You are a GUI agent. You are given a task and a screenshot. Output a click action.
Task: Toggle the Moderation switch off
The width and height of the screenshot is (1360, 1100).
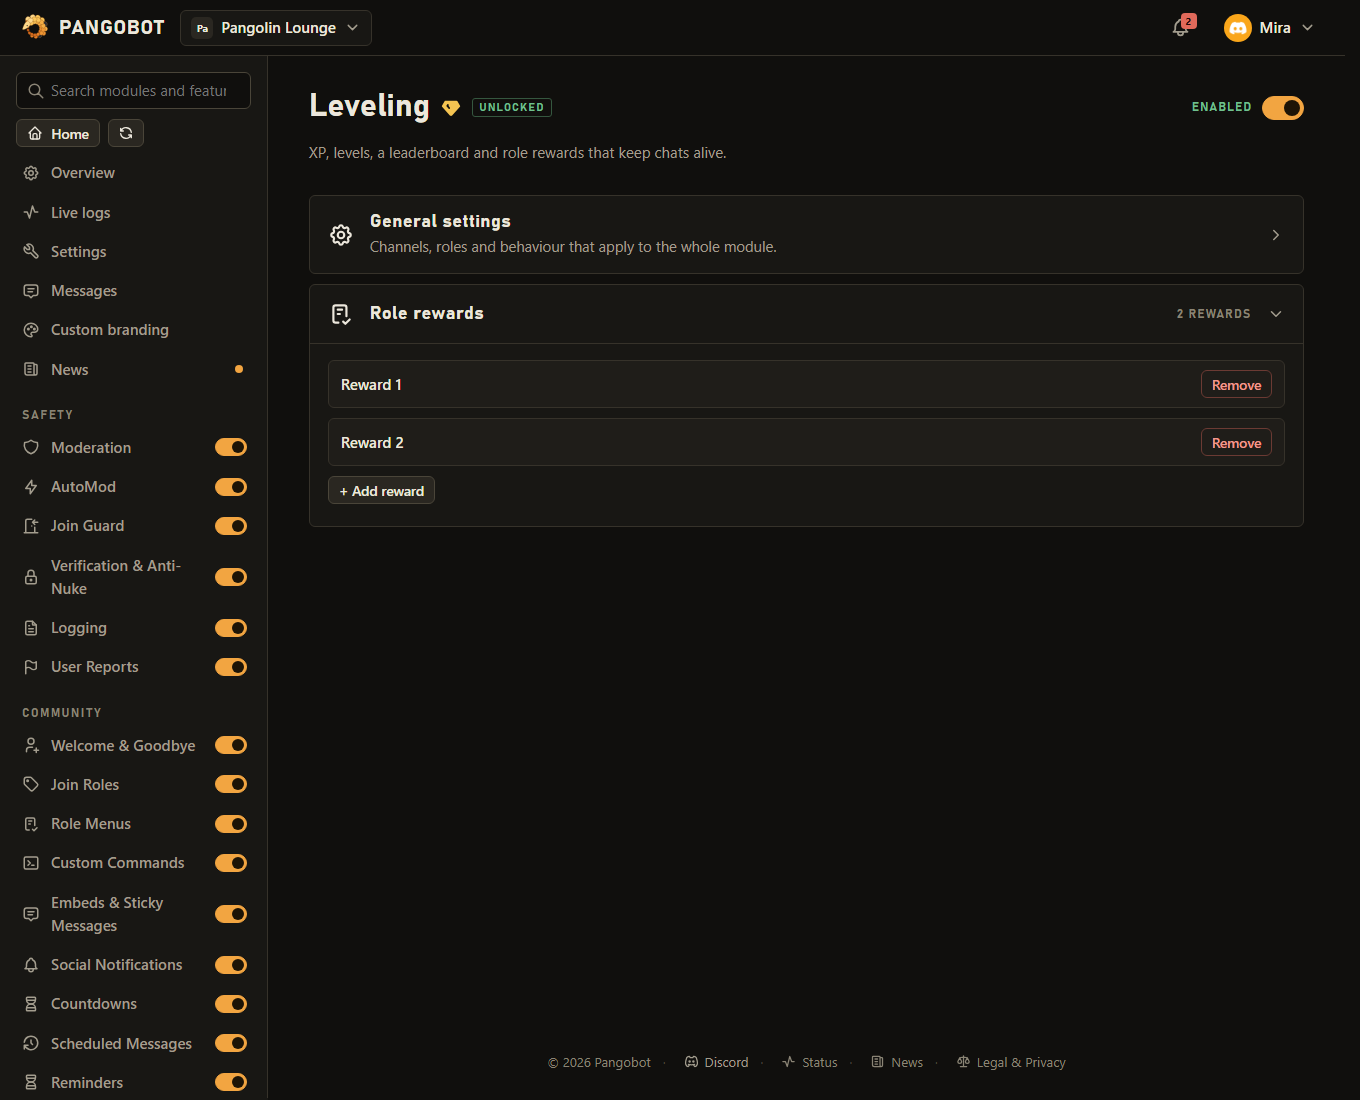[x=231, y=447]
